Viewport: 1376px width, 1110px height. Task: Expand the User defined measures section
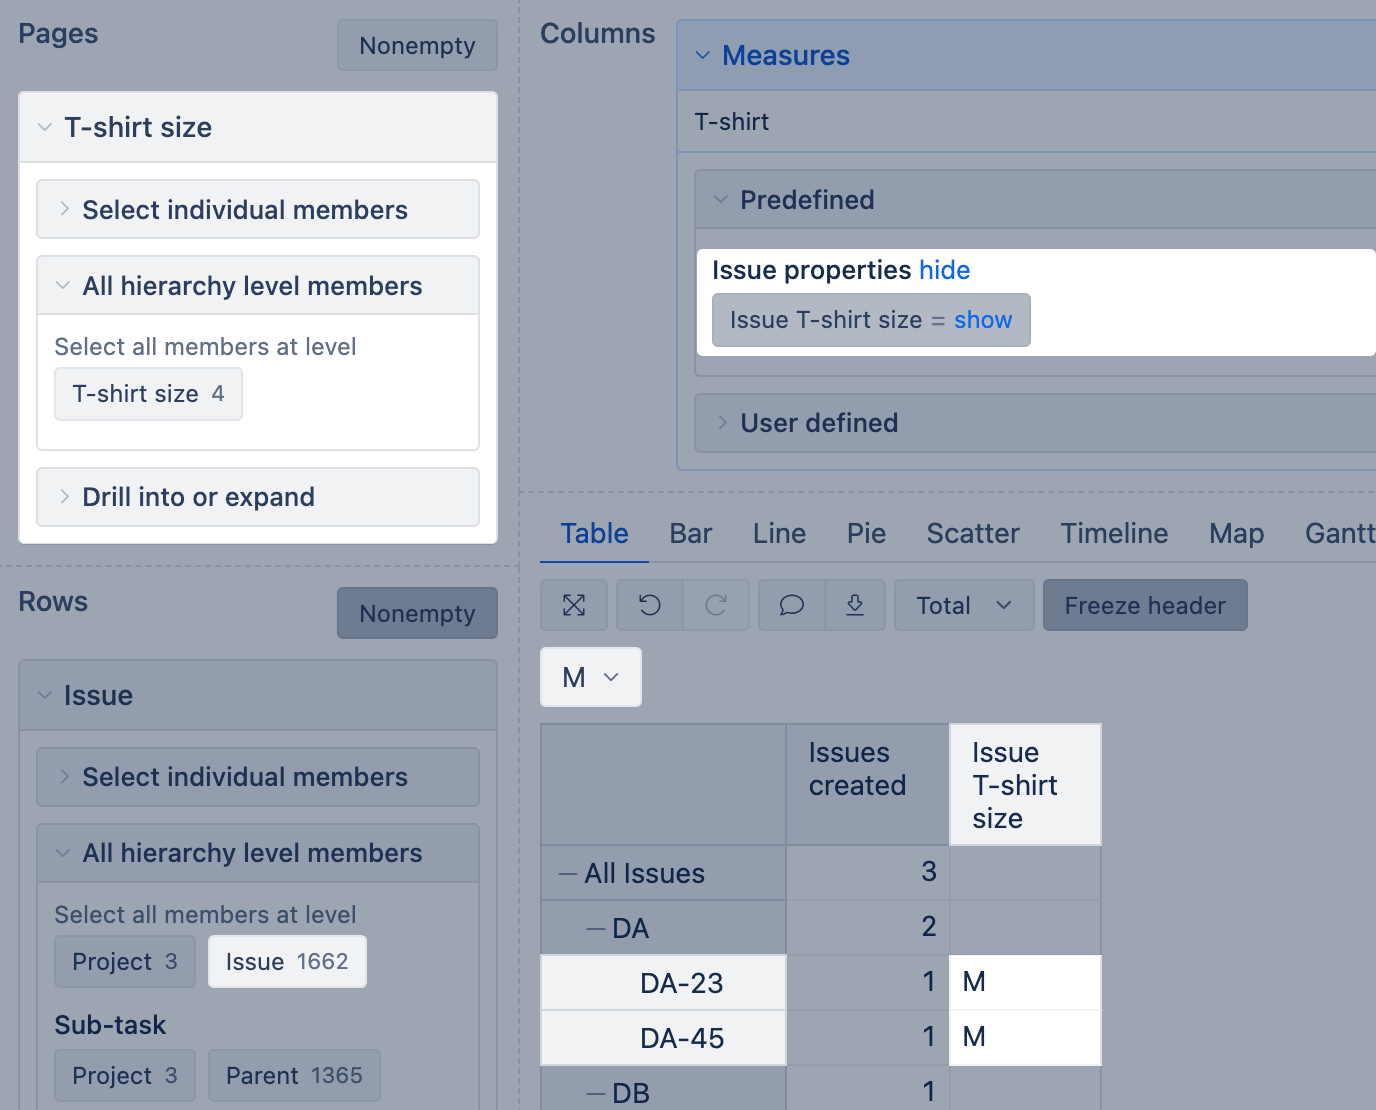pyautogui.click(x=818, y=423)
